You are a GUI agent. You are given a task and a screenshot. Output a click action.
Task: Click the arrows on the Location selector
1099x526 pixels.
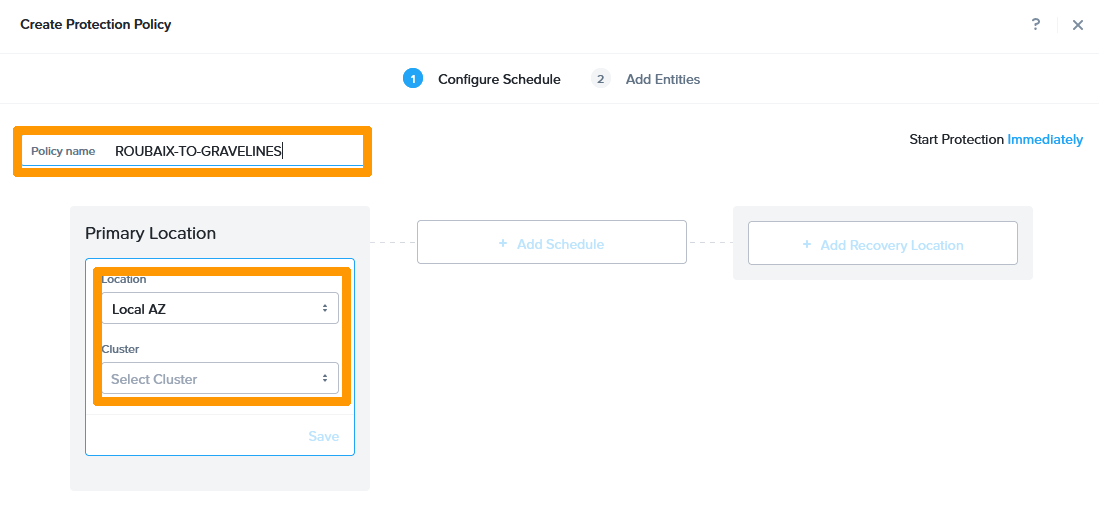pos(325,309)
